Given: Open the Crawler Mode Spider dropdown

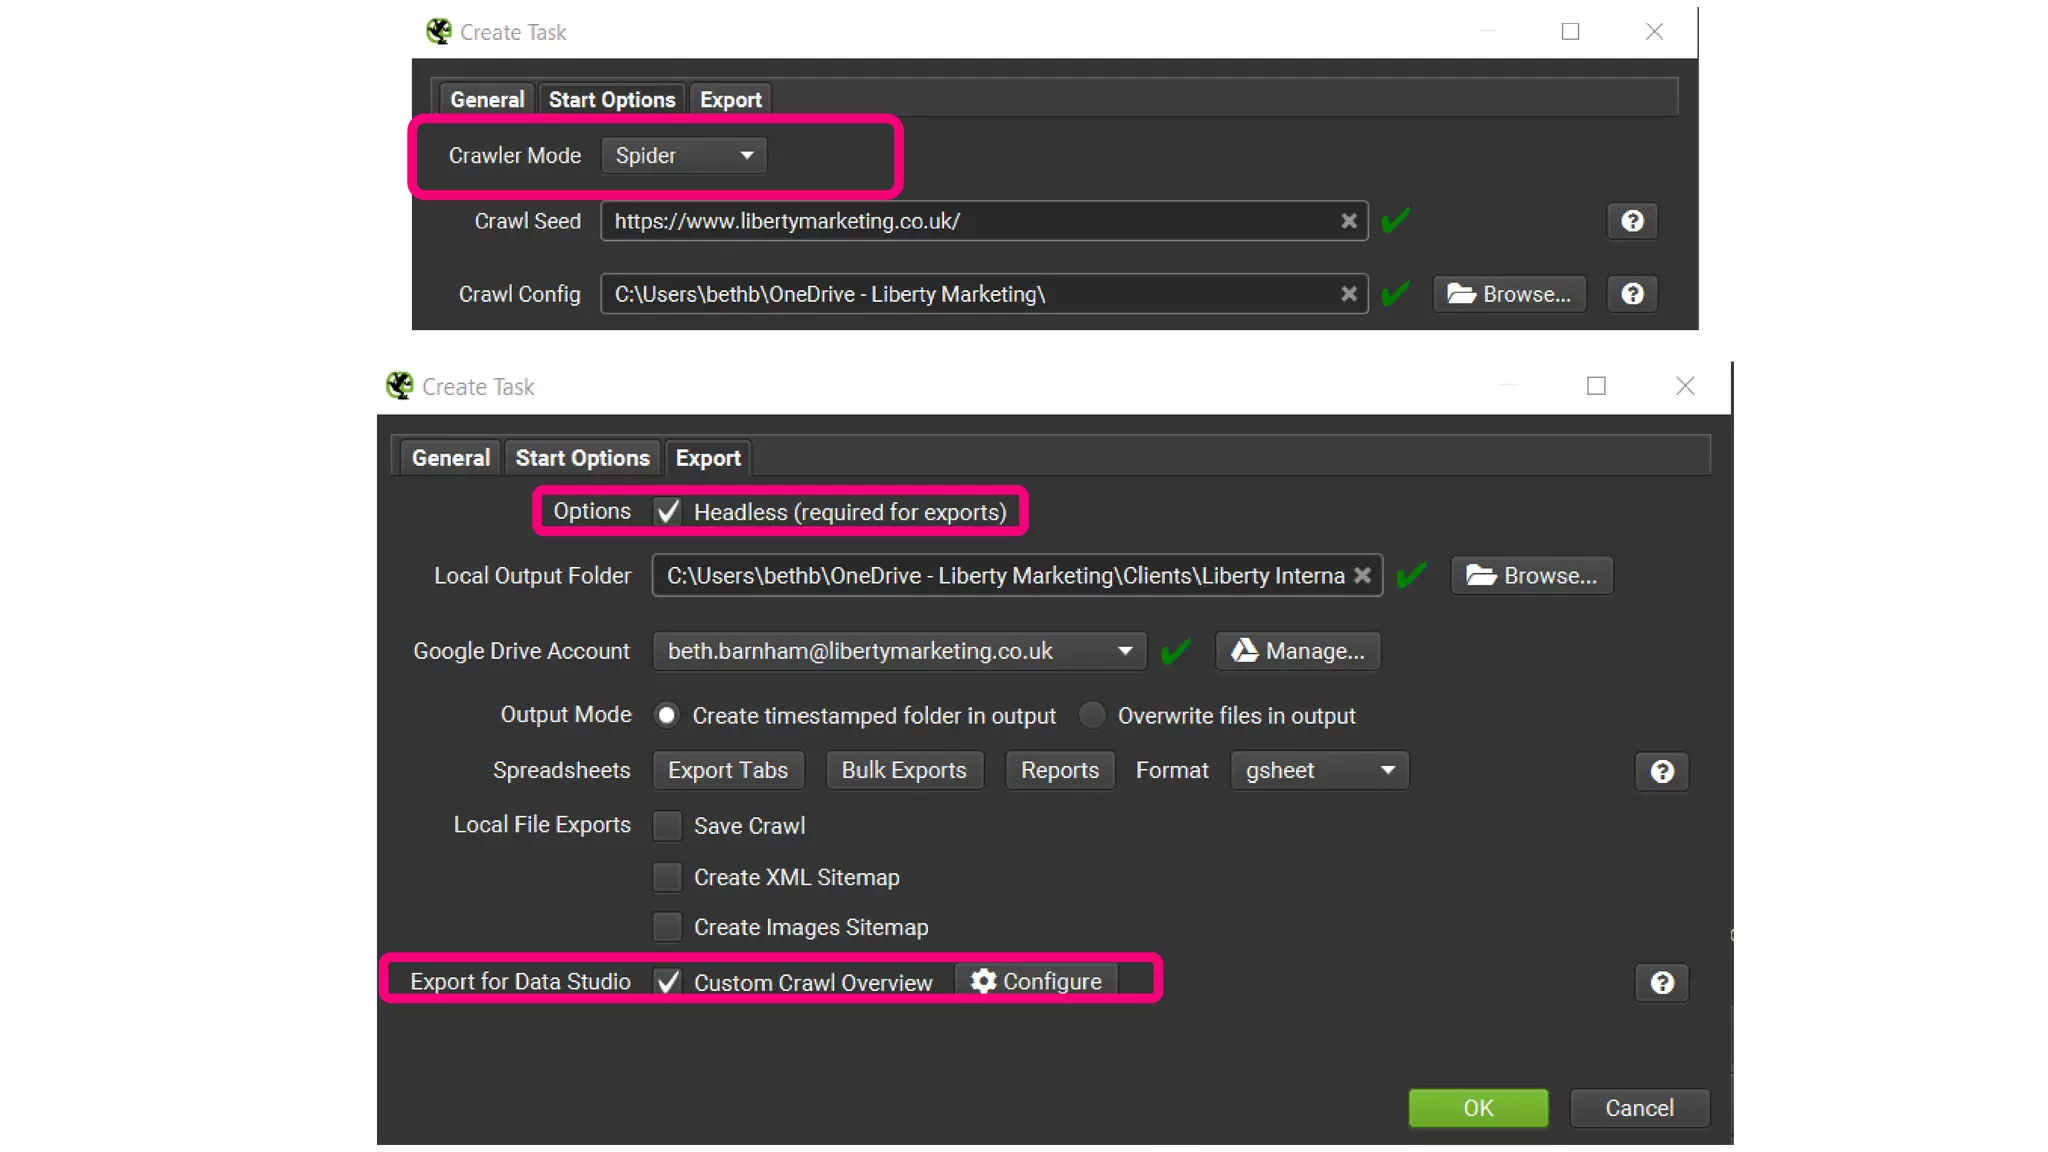Looking at the screenshot, I should (683, 156).
